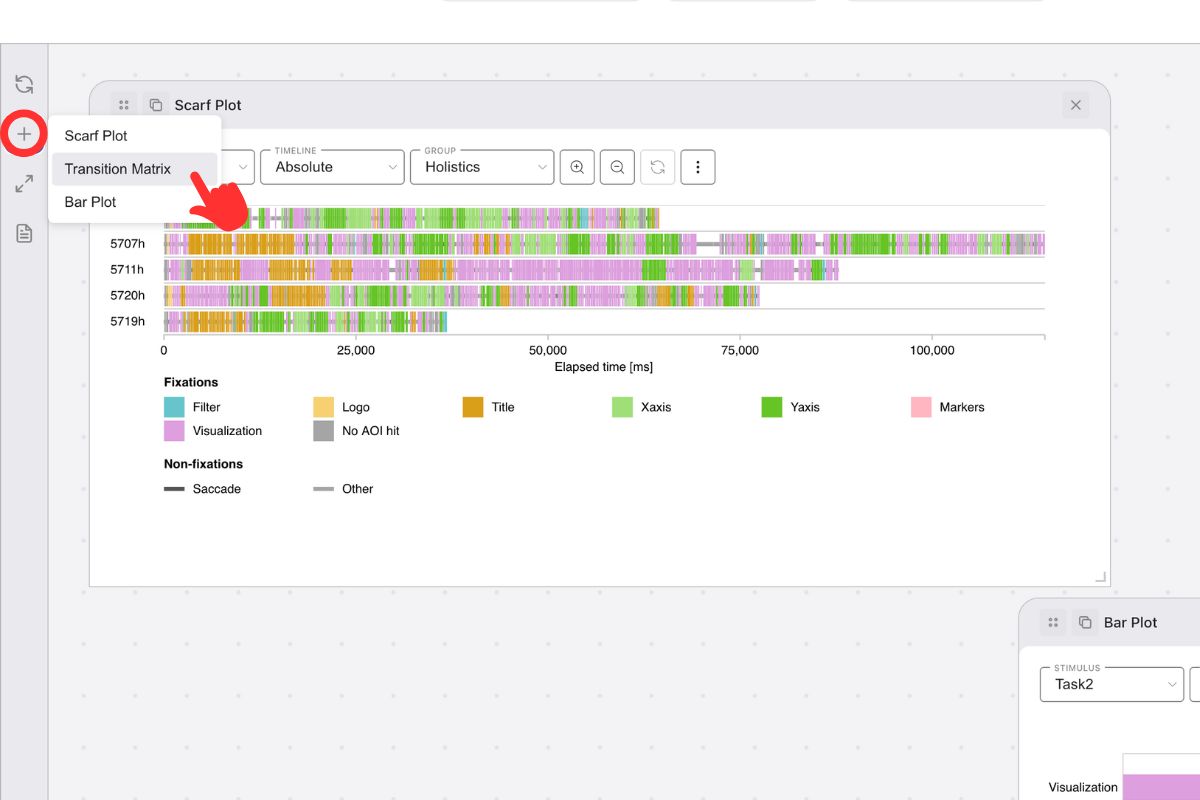The height and width of the screenshot is (800, 1200).
Task: Grab the Bar Plot drag handle icon
Action: click(1052, 622)
